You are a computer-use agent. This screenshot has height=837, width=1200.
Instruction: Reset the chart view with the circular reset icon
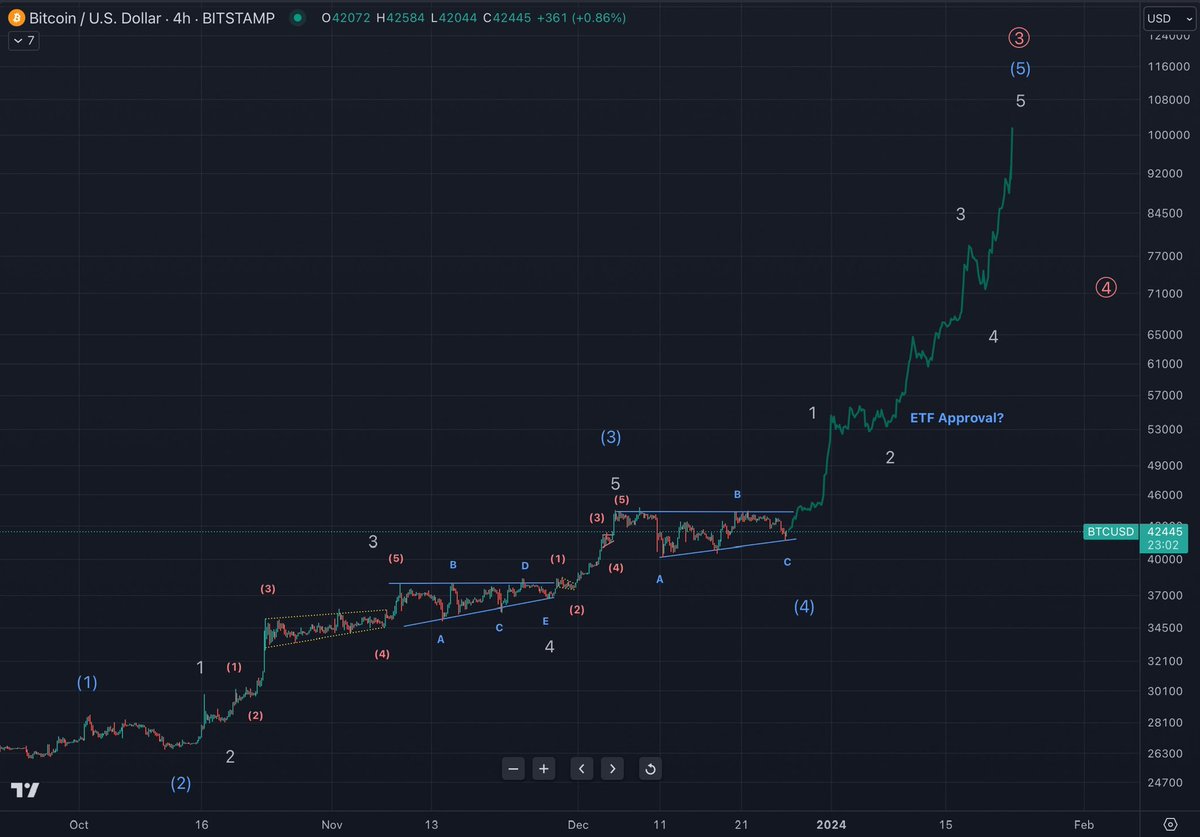point(650,768)
